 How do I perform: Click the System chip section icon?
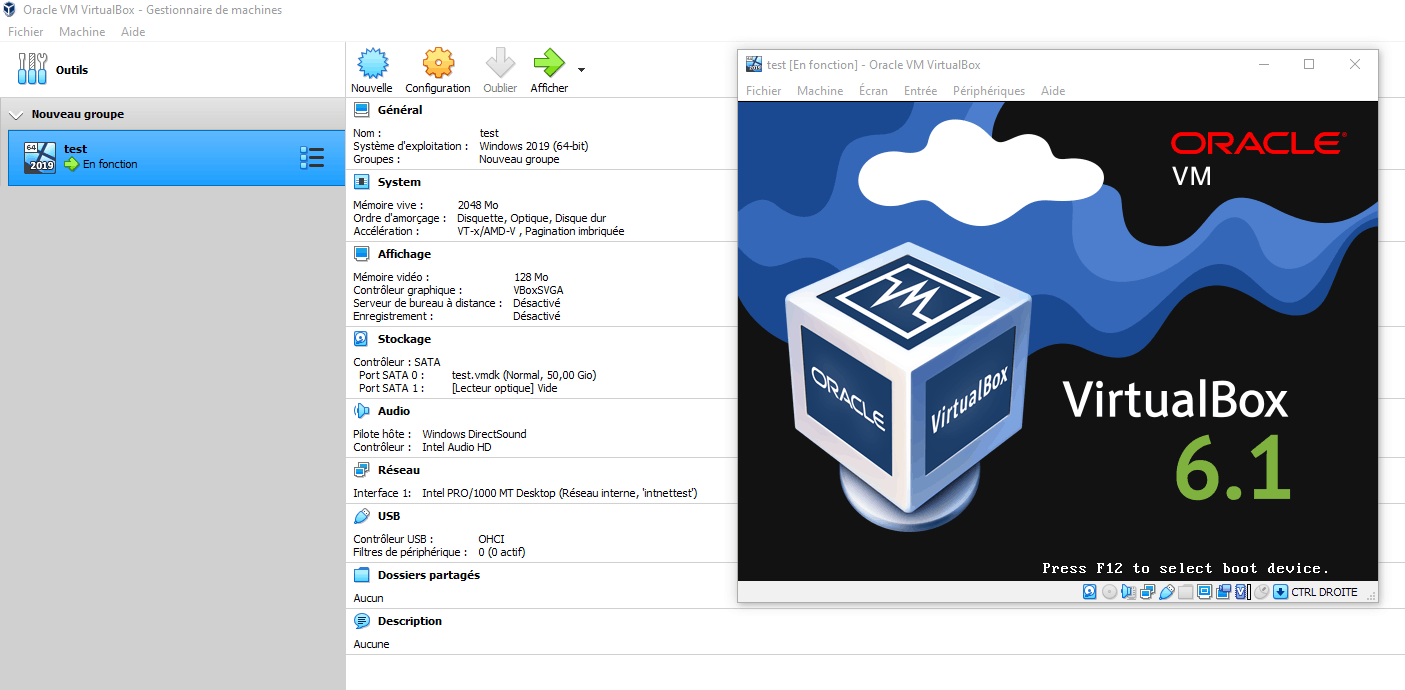click(361, 182)
